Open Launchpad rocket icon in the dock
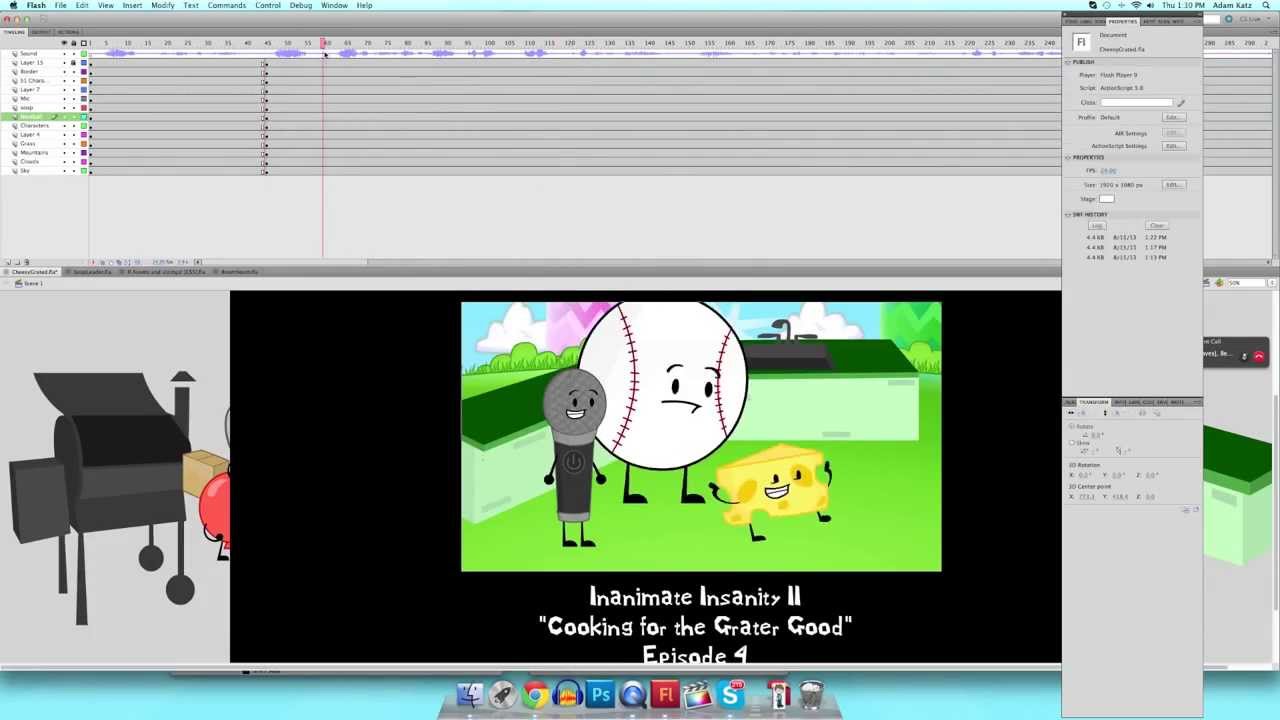 click(502, 694)
